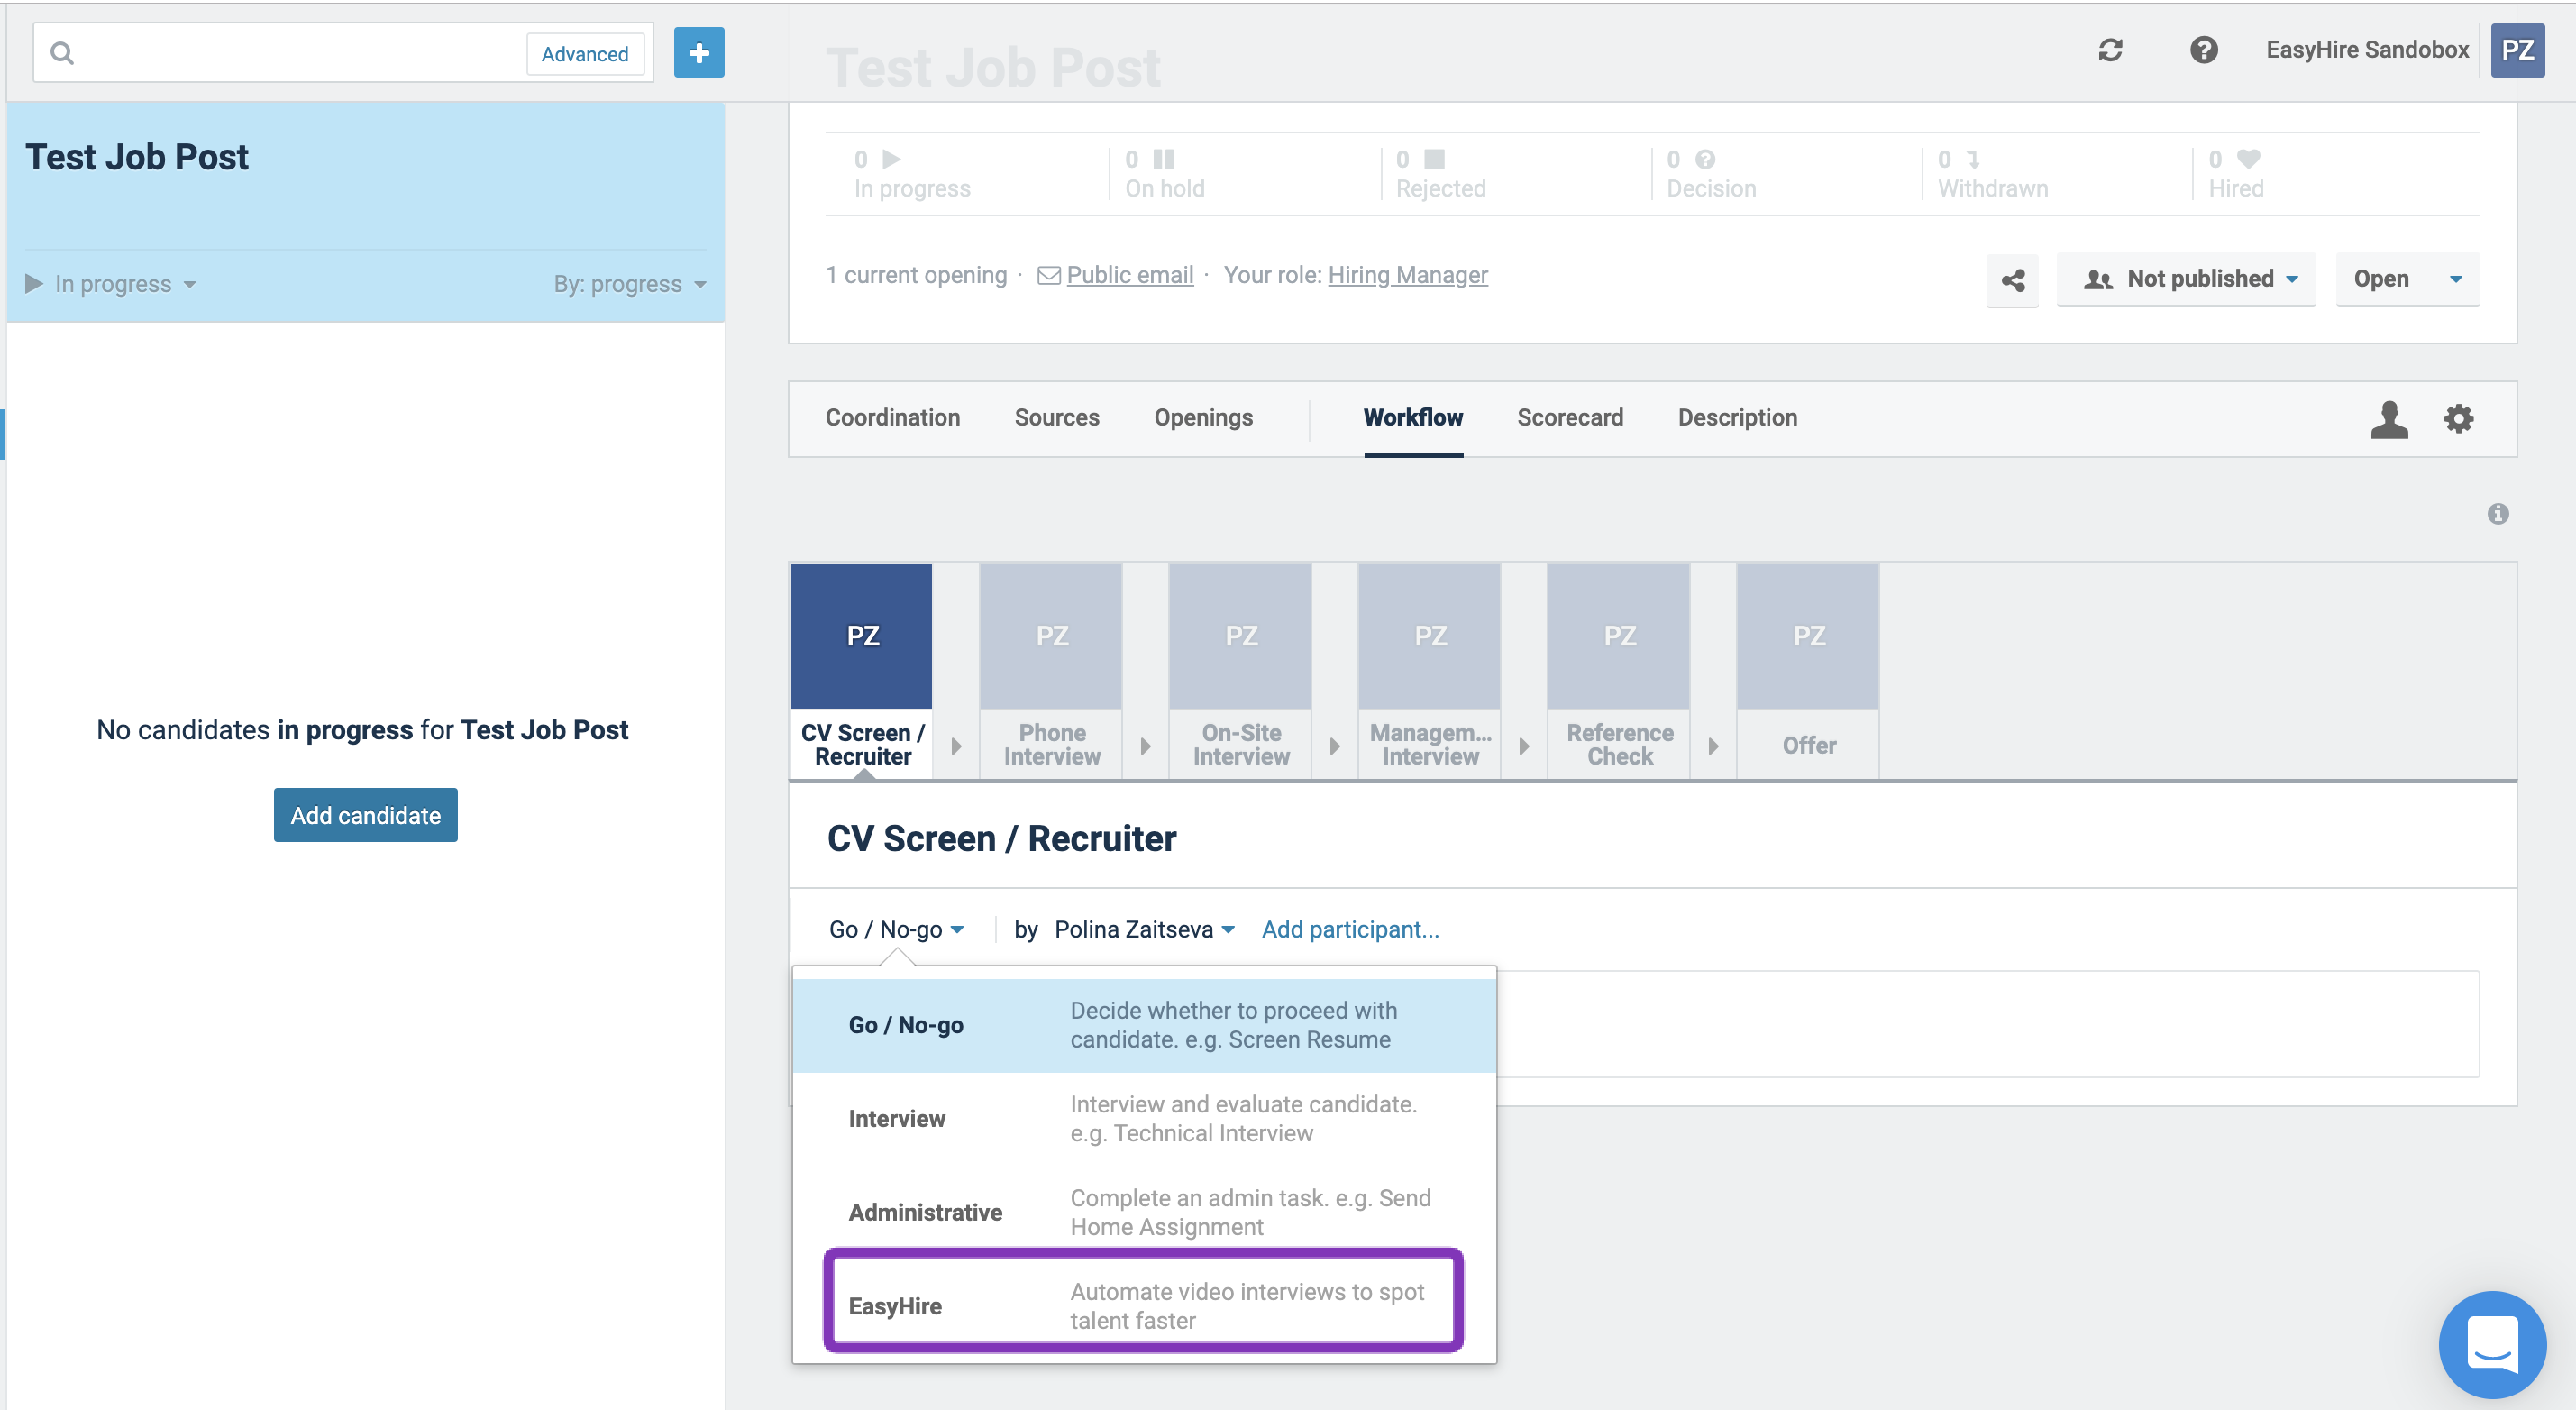Open the By: progress sort dropdown
The width and height of the screenshot is (2576, 1410).
629,284
